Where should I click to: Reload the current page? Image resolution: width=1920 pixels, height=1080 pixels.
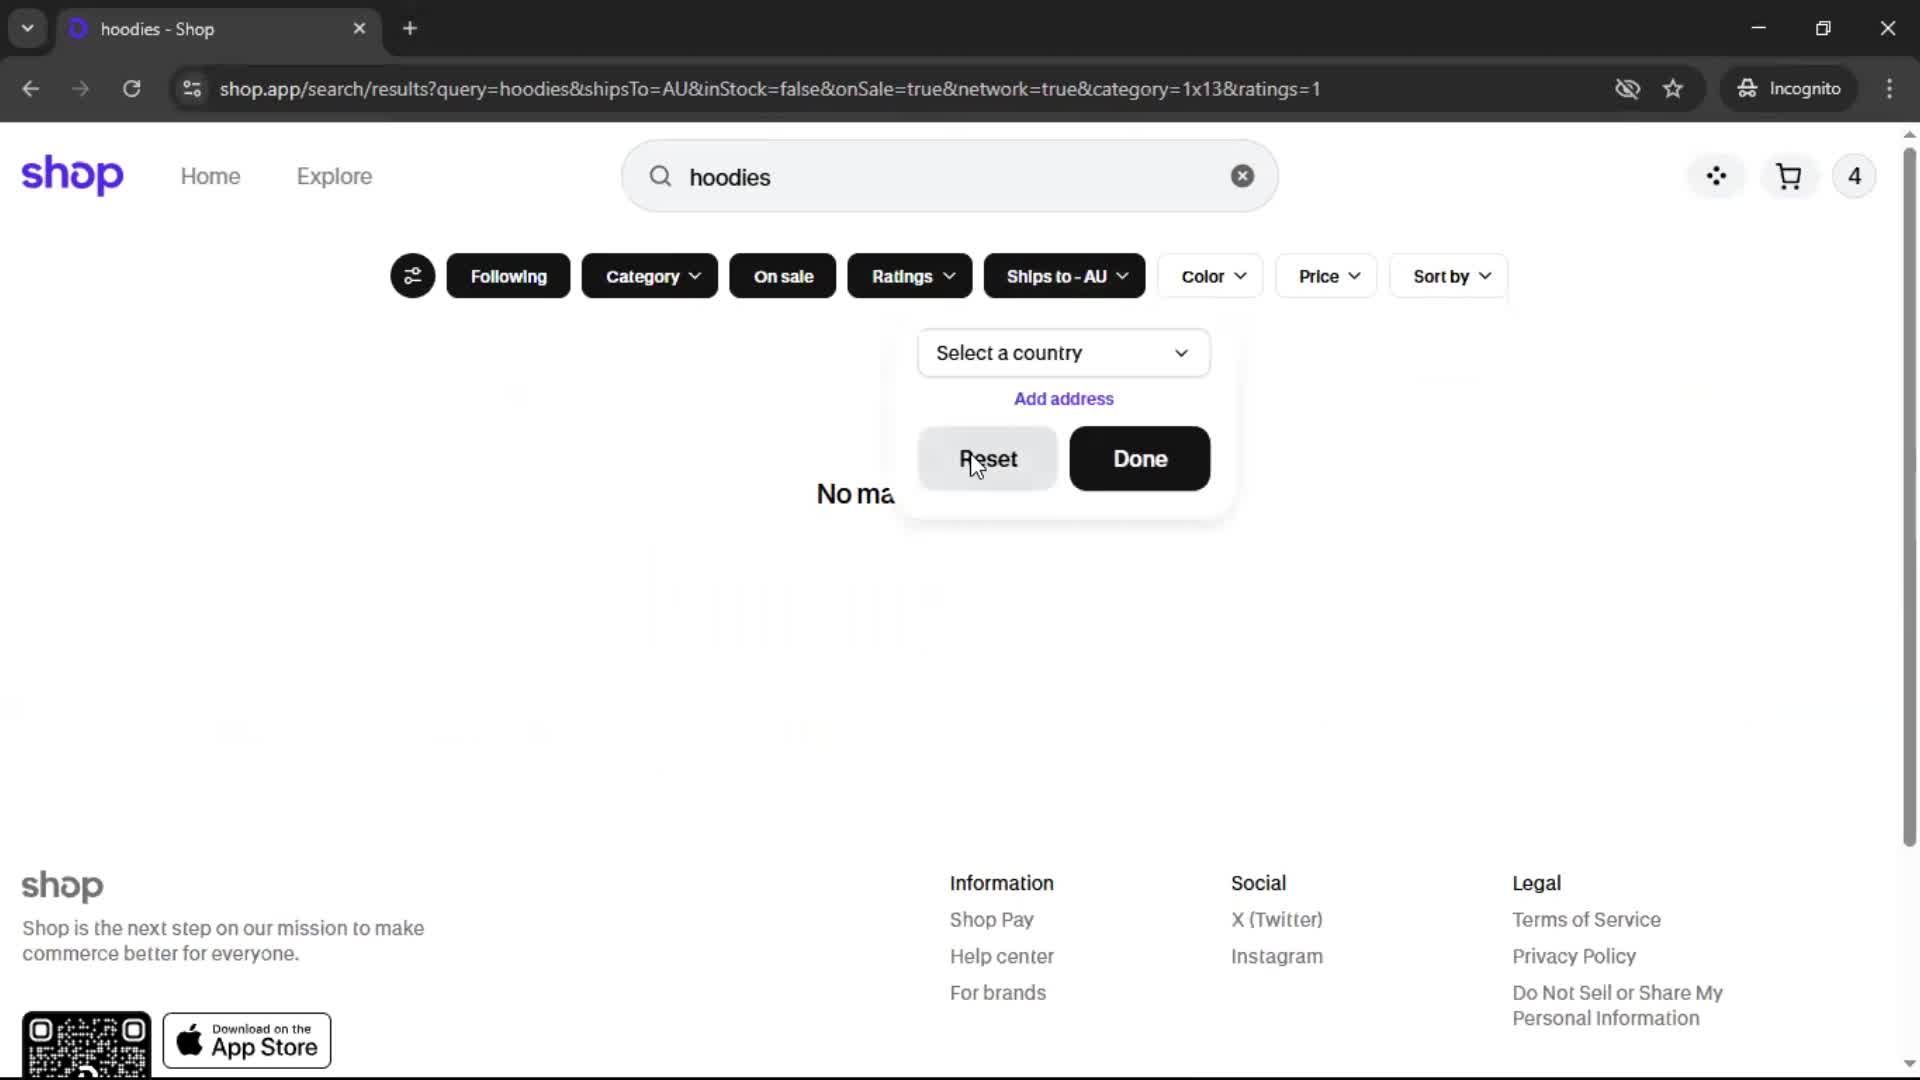coord(131,89)
